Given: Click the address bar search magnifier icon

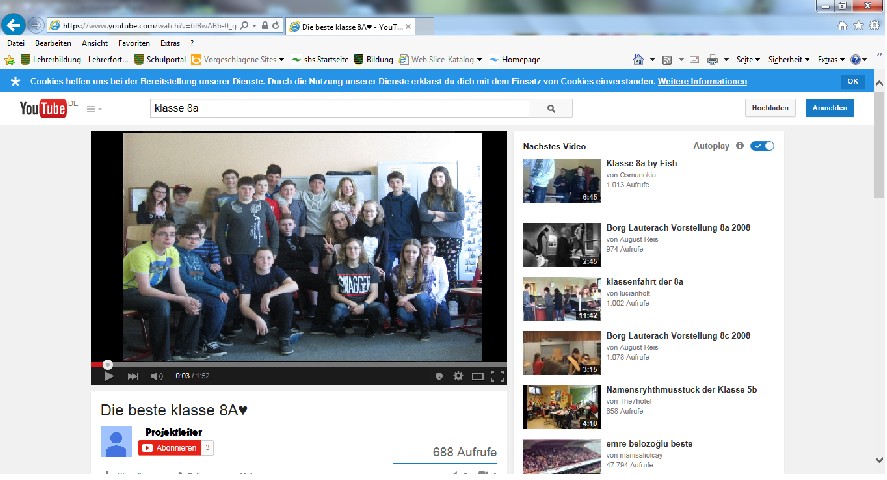Looking at the screenshot, I should (x=244, y=25).
